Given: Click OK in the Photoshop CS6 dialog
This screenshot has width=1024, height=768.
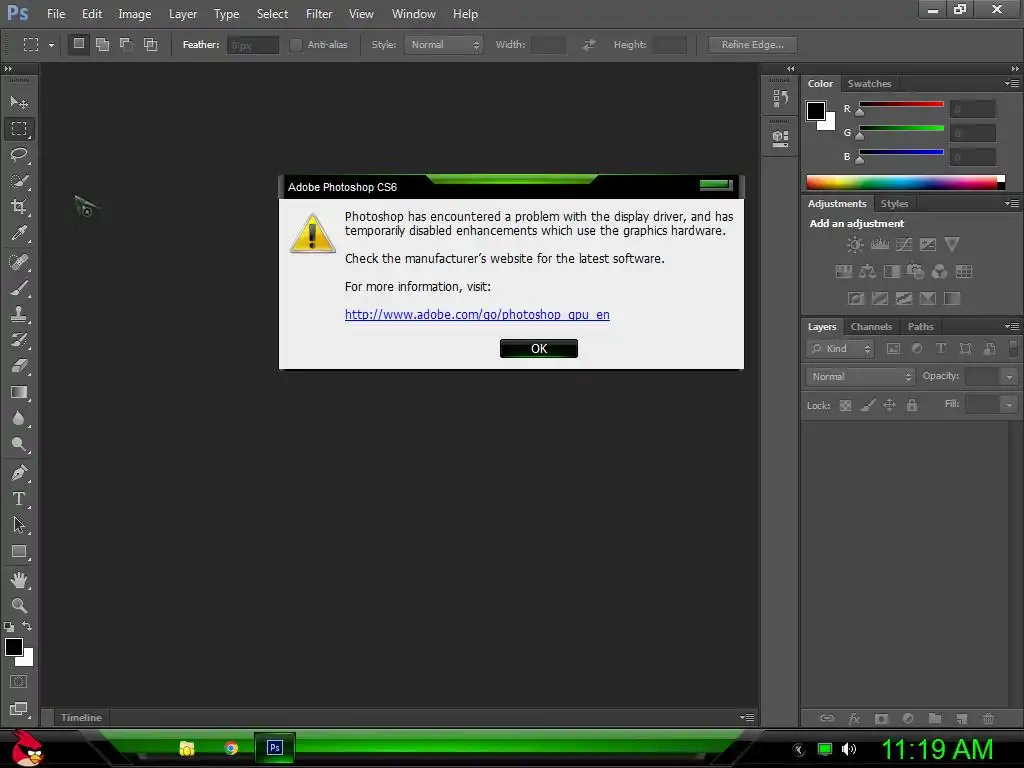Looking at the screenshot, I should (x=539, y=349).
